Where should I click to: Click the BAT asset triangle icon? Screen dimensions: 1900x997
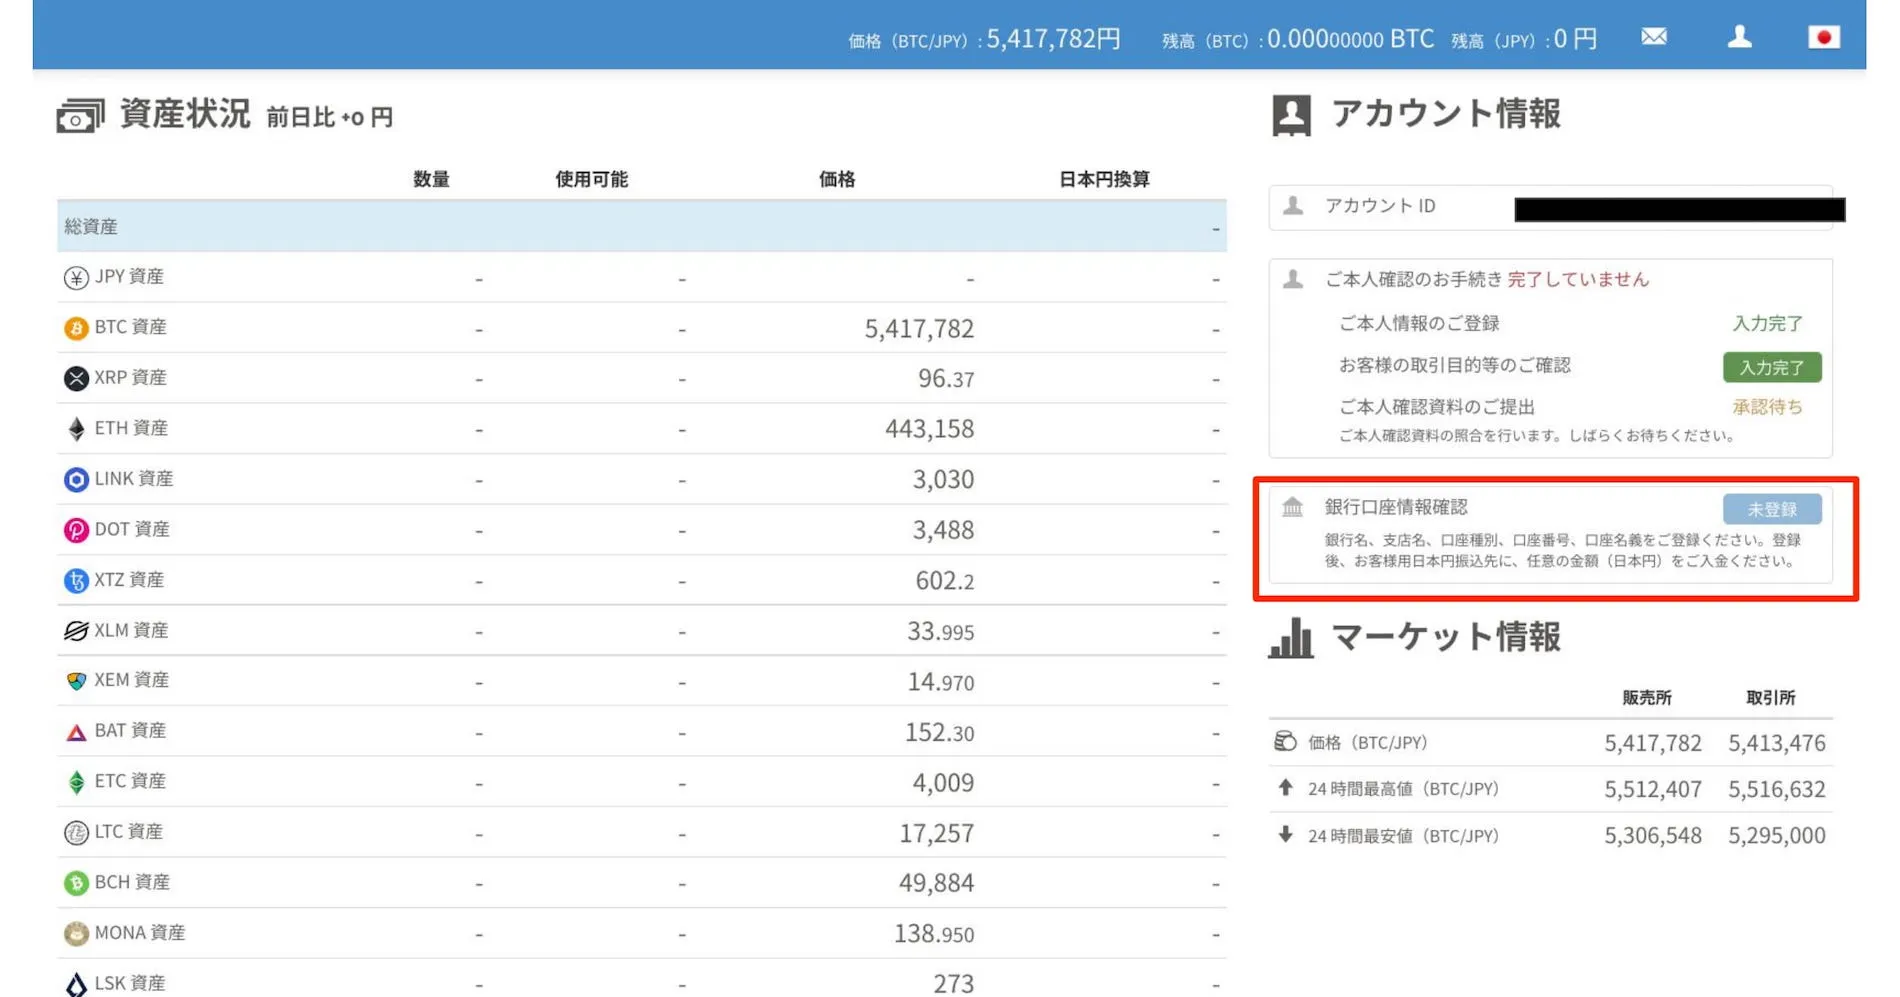coord(74,731)
